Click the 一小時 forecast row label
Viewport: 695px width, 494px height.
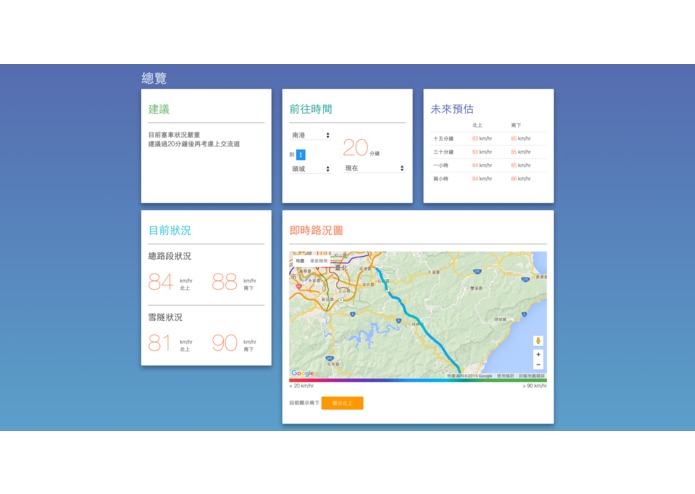(441, 165)
